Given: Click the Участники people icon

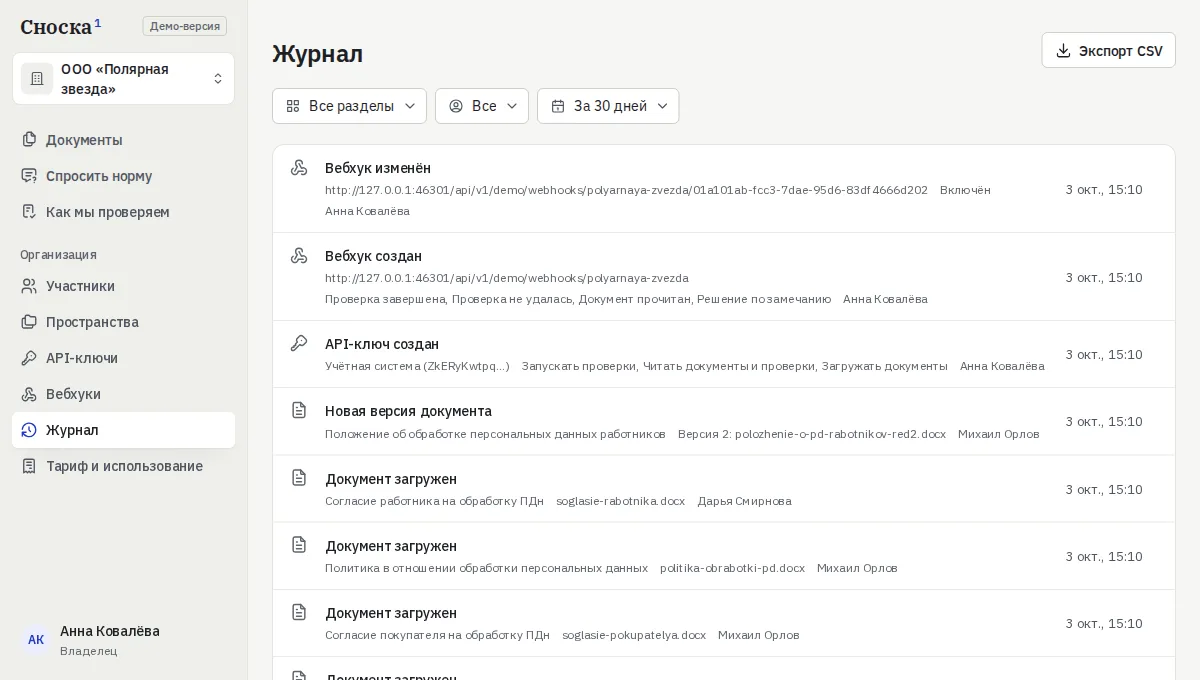Looking at the screenshot, I should [x=29, y=286].
